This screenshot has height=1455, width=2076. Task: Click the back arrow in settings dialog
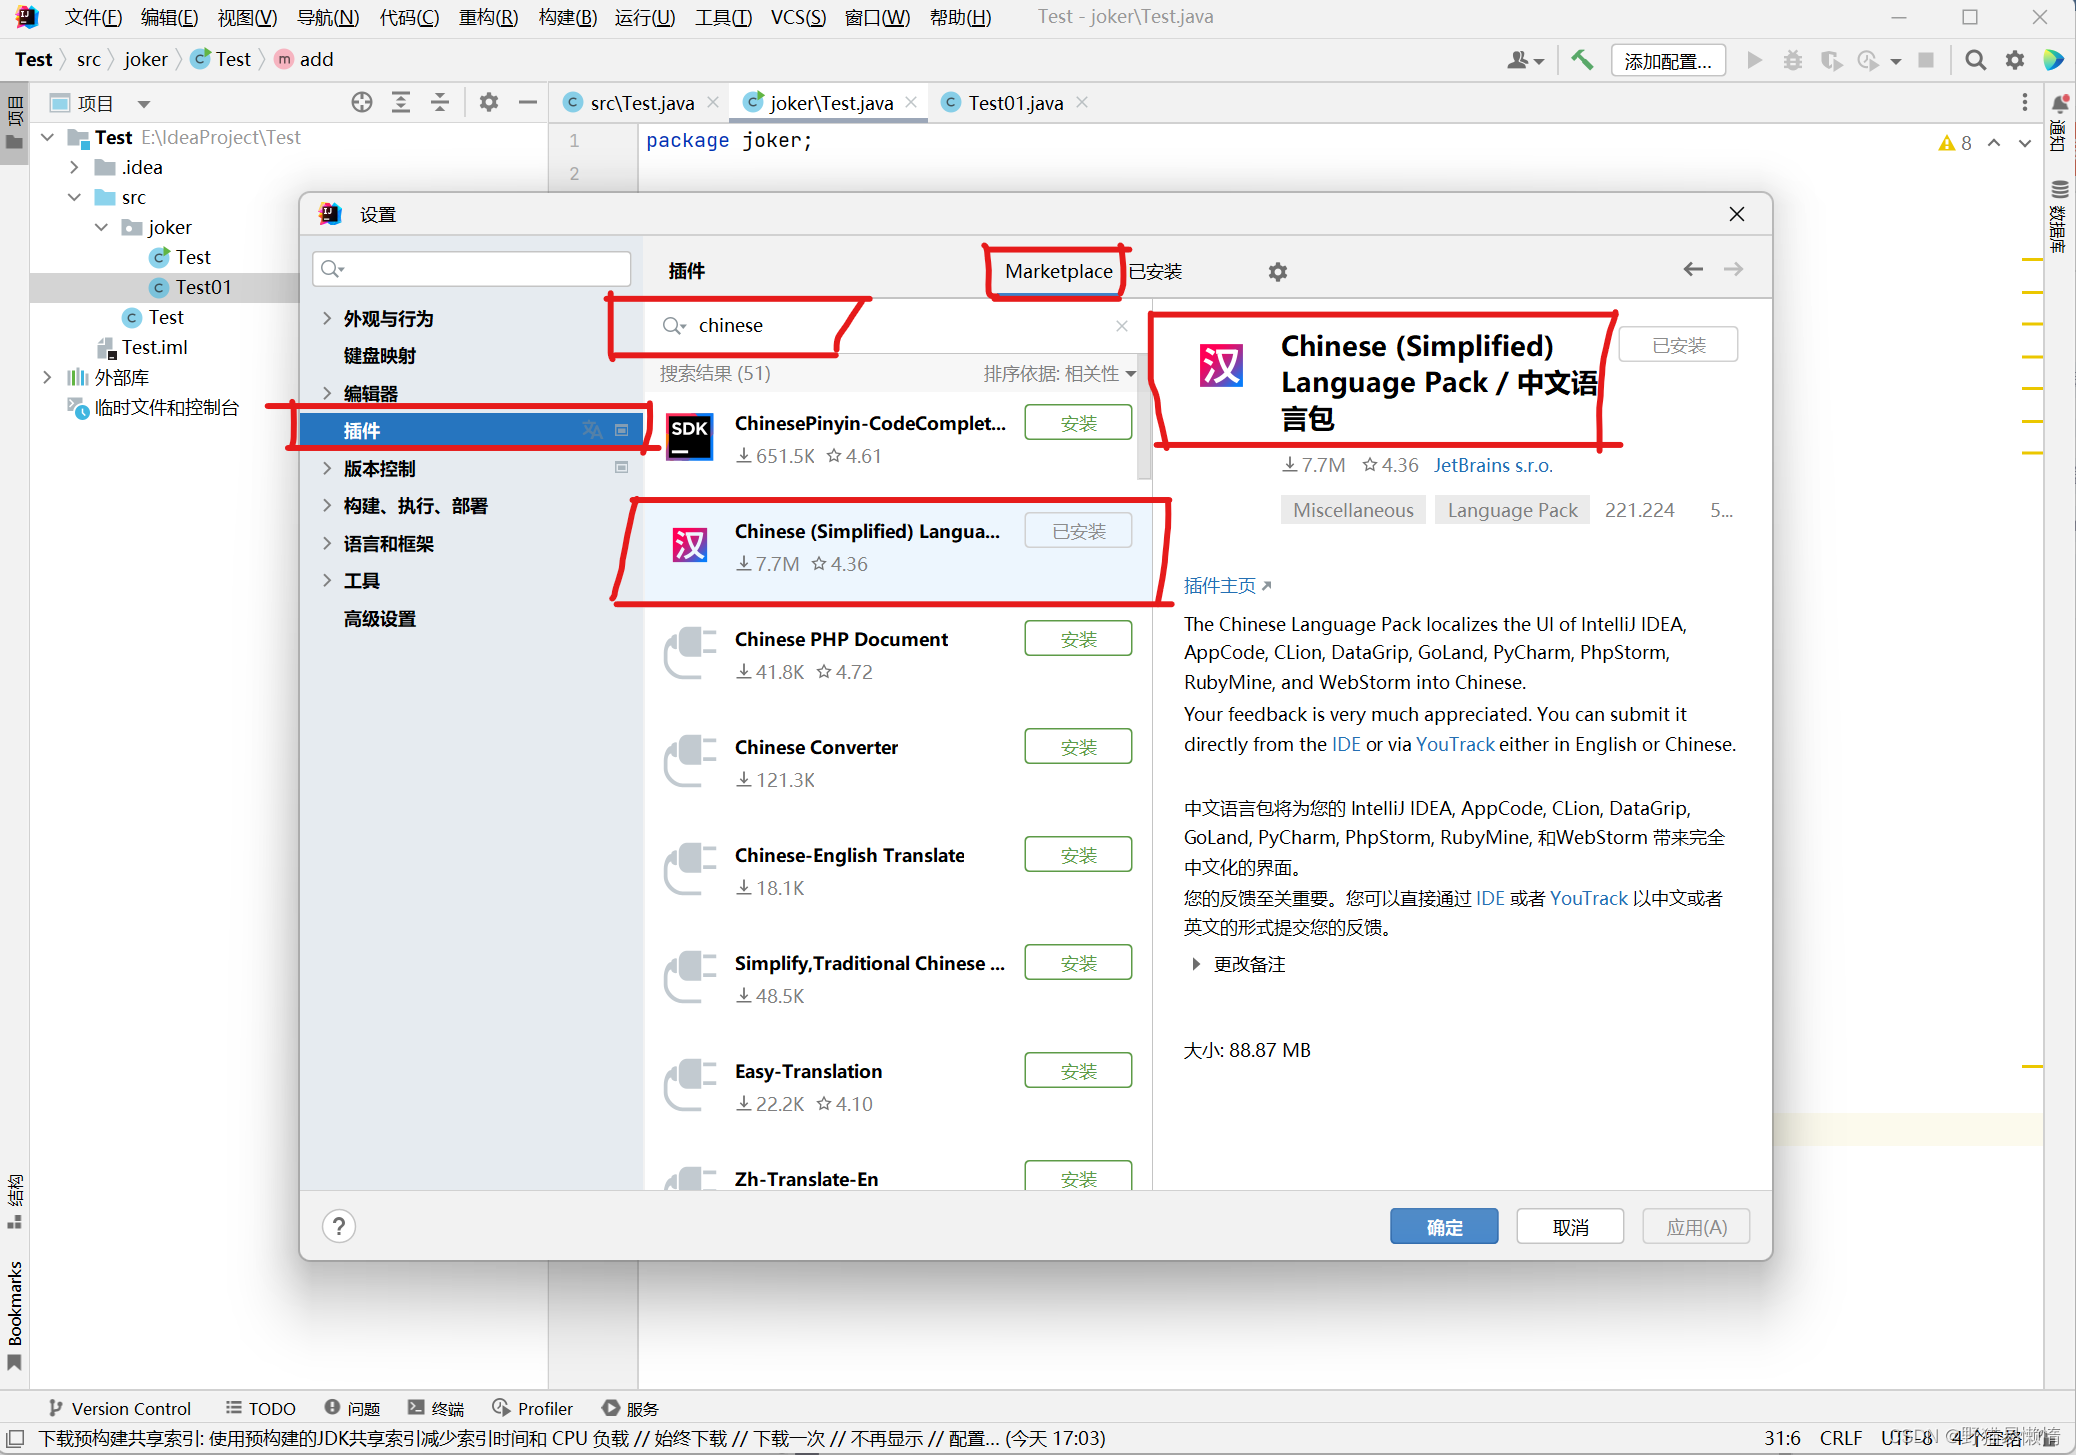[1692, 269]
